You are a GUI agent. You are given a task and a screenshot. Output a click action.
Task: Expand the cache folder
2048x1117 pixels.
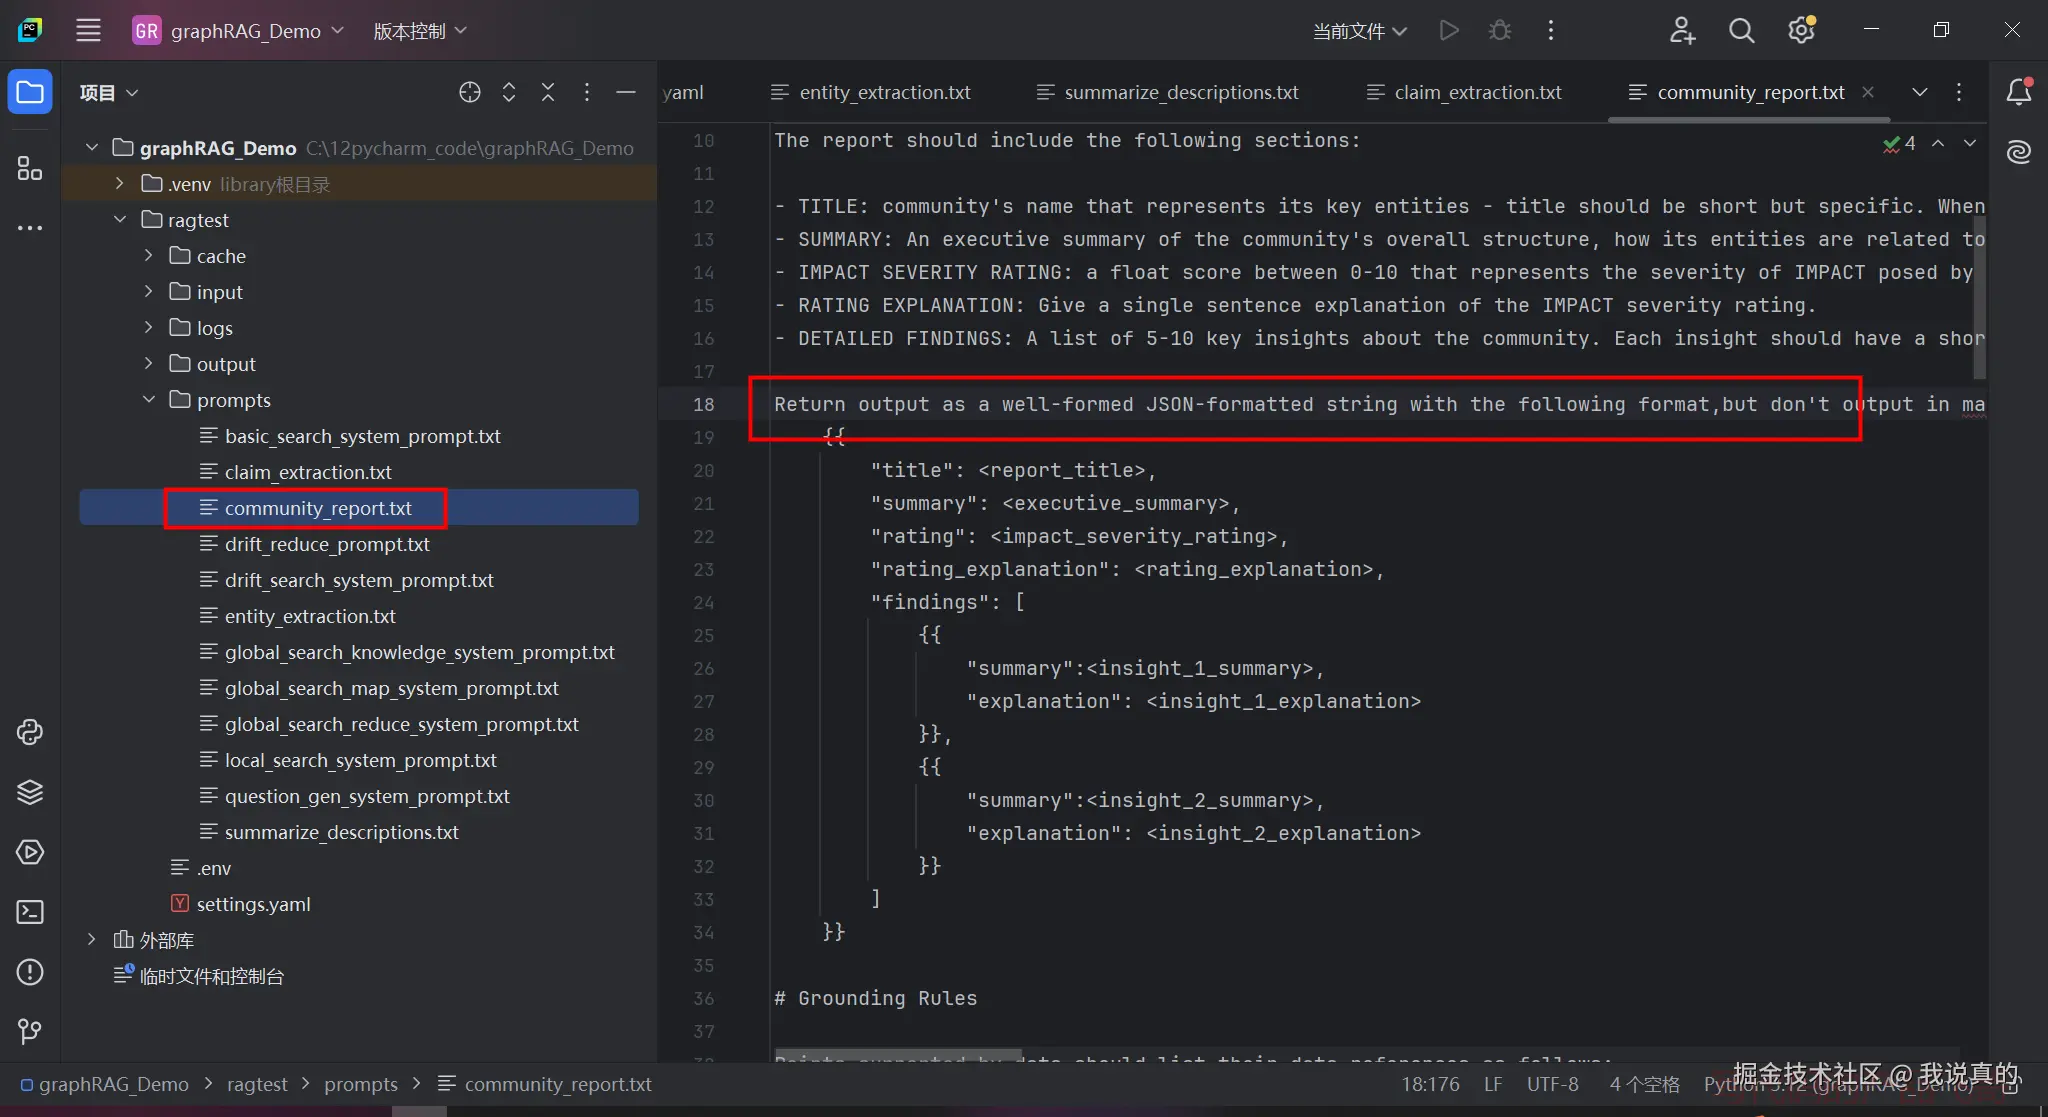point(149,256)
